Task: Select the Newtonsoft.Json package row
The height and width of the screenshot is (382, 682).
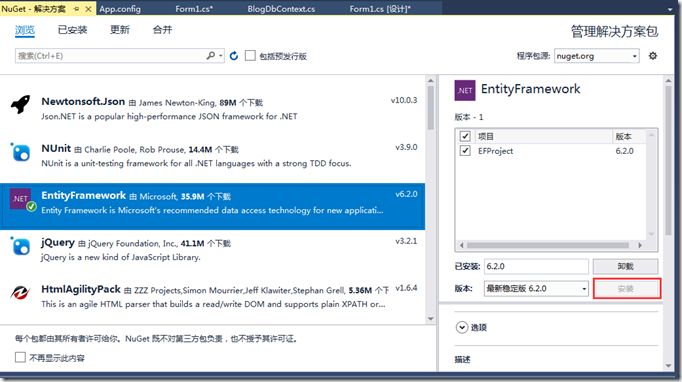Action: (x=212, y=108)
